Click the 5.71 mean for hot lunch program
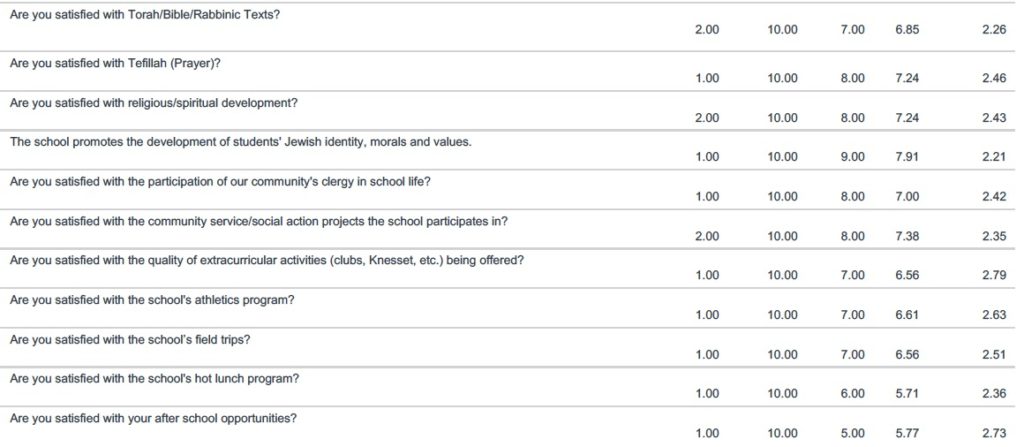The width and height of the screenshot is (1024, 447). point(908,393)
